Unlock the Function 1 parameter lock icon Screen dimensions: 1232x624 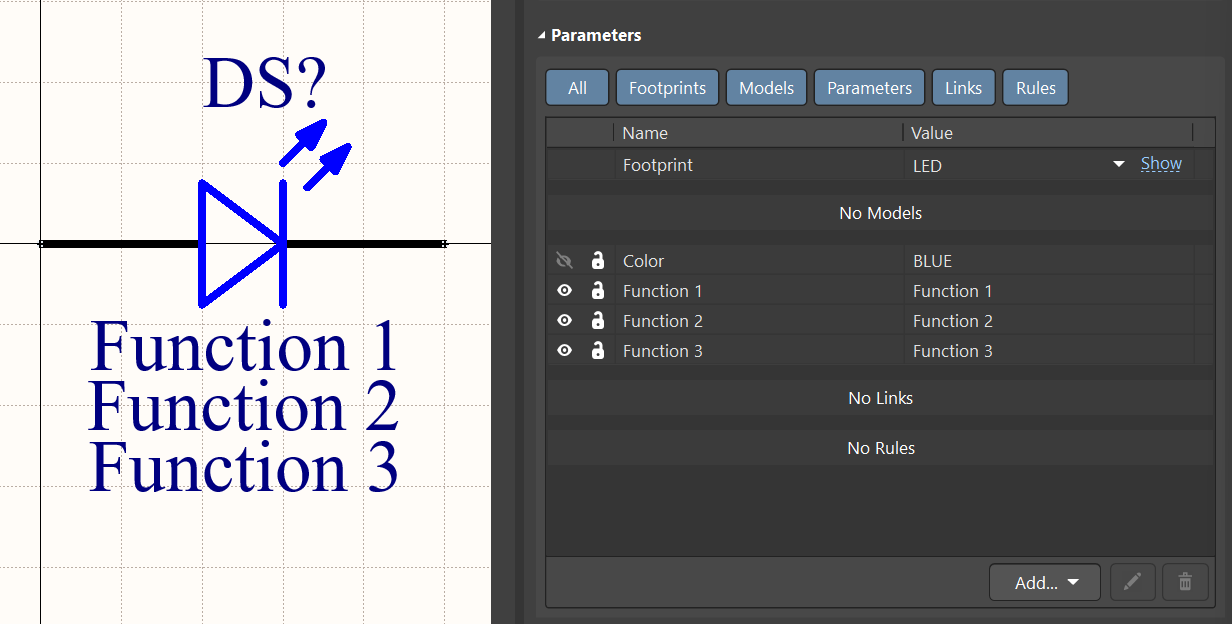(x=597, y=290)
